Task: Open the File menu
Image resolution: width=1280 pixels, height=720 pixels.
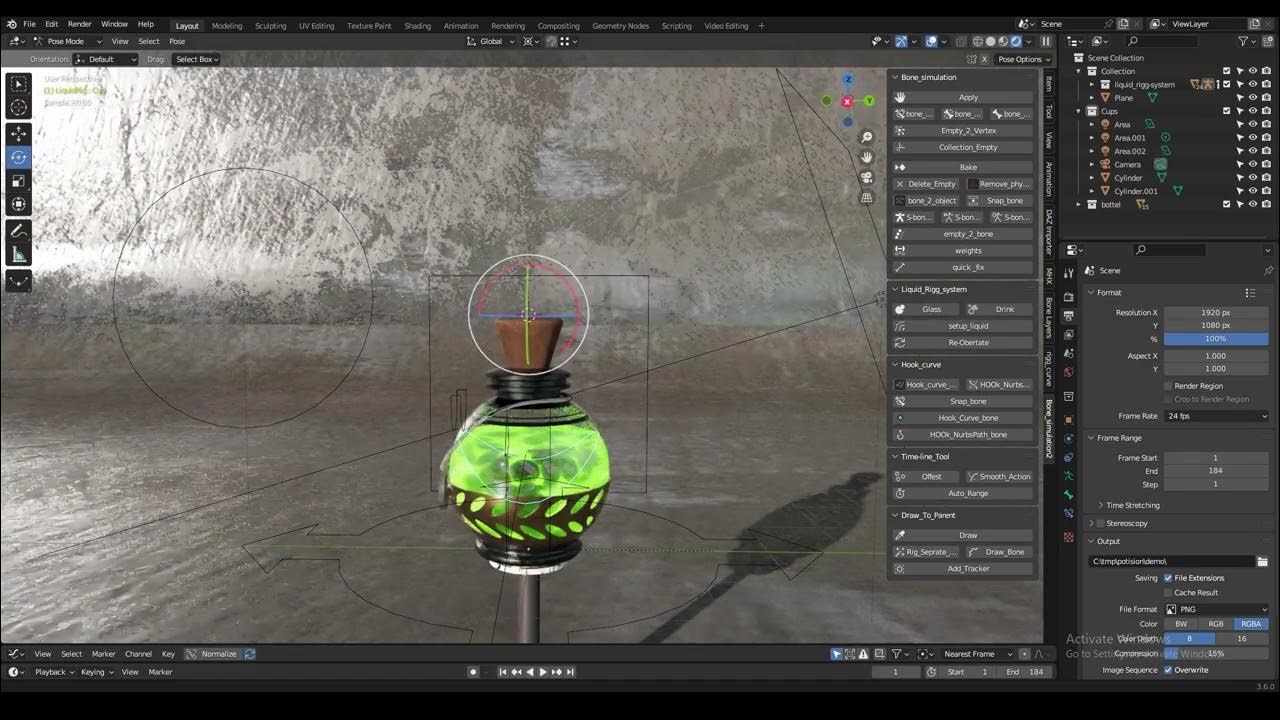Action: click(x=29, y=24)
